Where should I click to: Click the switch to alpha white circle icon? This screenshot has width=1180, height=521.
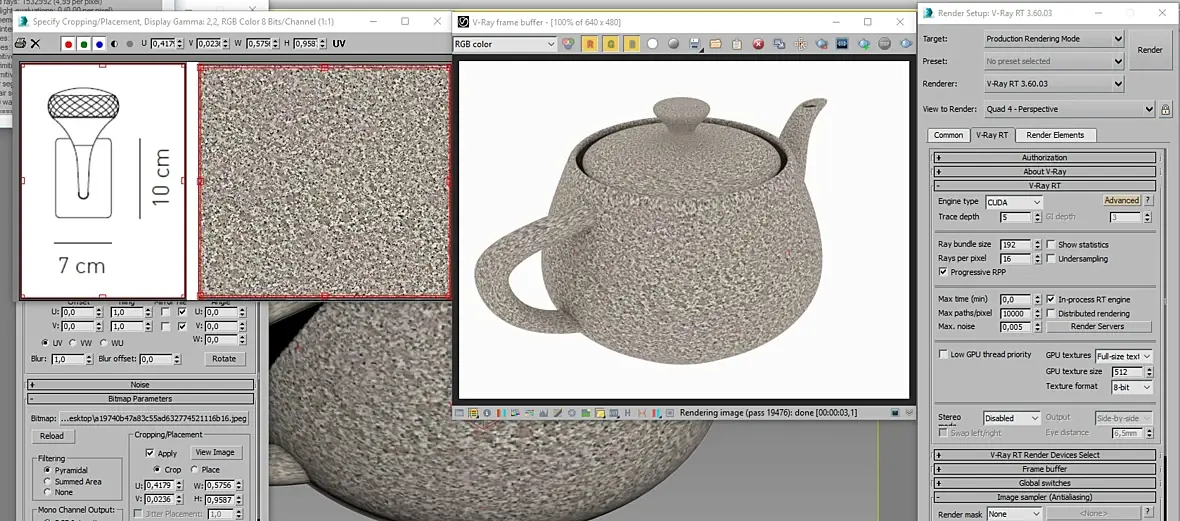652,44
